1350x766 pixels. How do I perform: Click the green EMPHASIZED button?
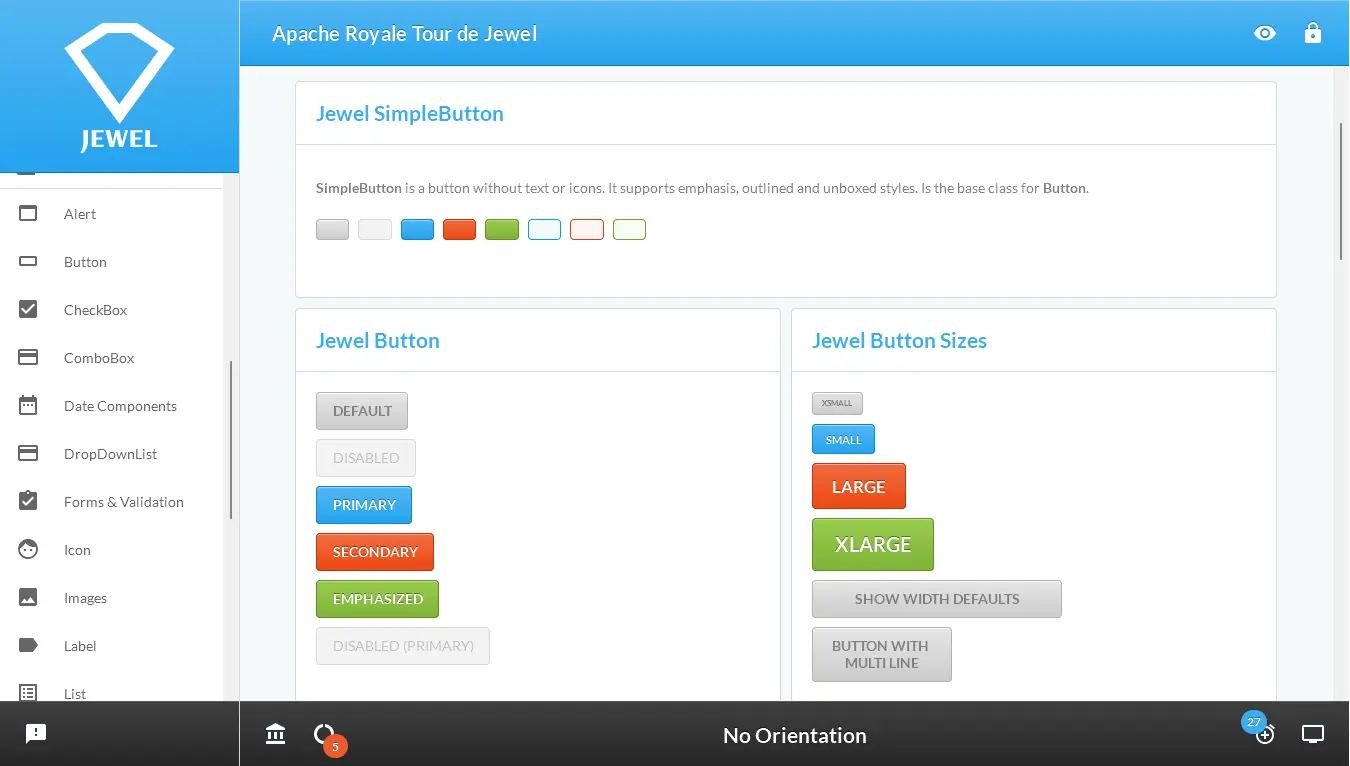378,599
